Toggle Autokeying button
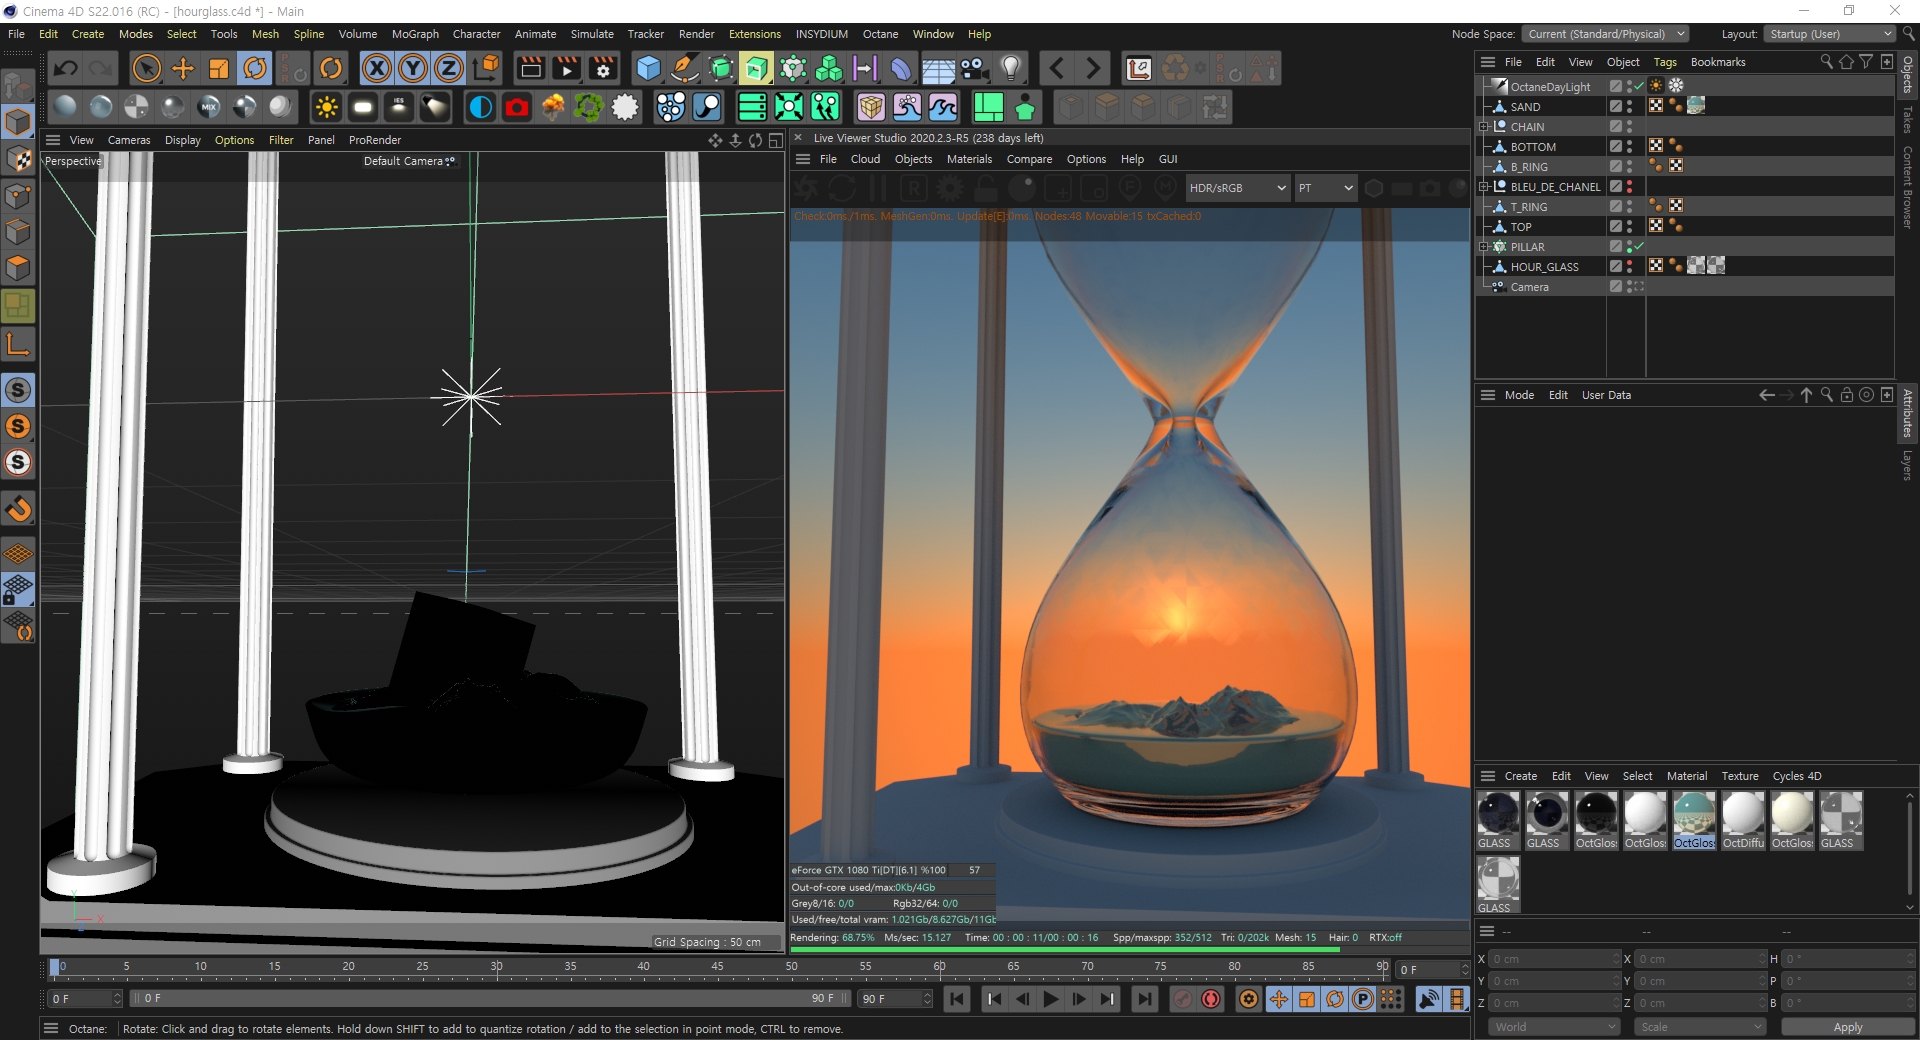The height and width of the screenshot is (1040, 1920). tap(1211, 999)
